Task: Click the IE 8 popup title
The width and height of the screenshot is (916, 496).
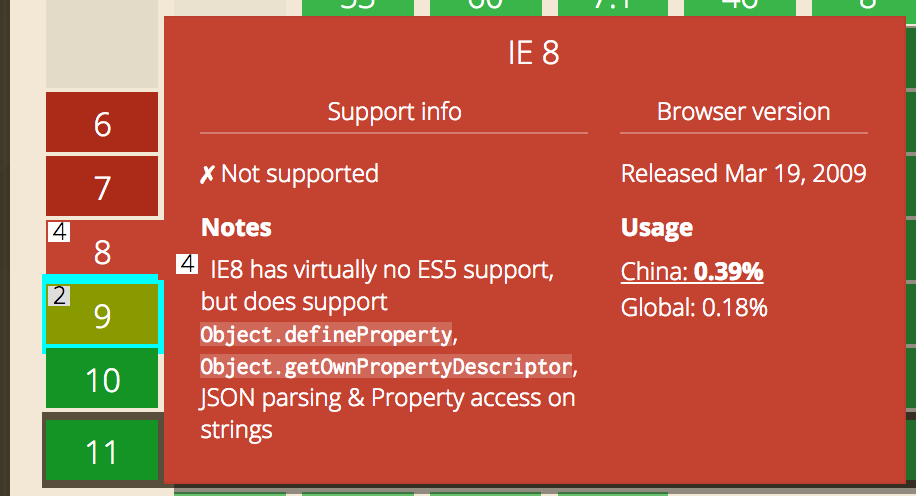Action: (x=533, y=53)
